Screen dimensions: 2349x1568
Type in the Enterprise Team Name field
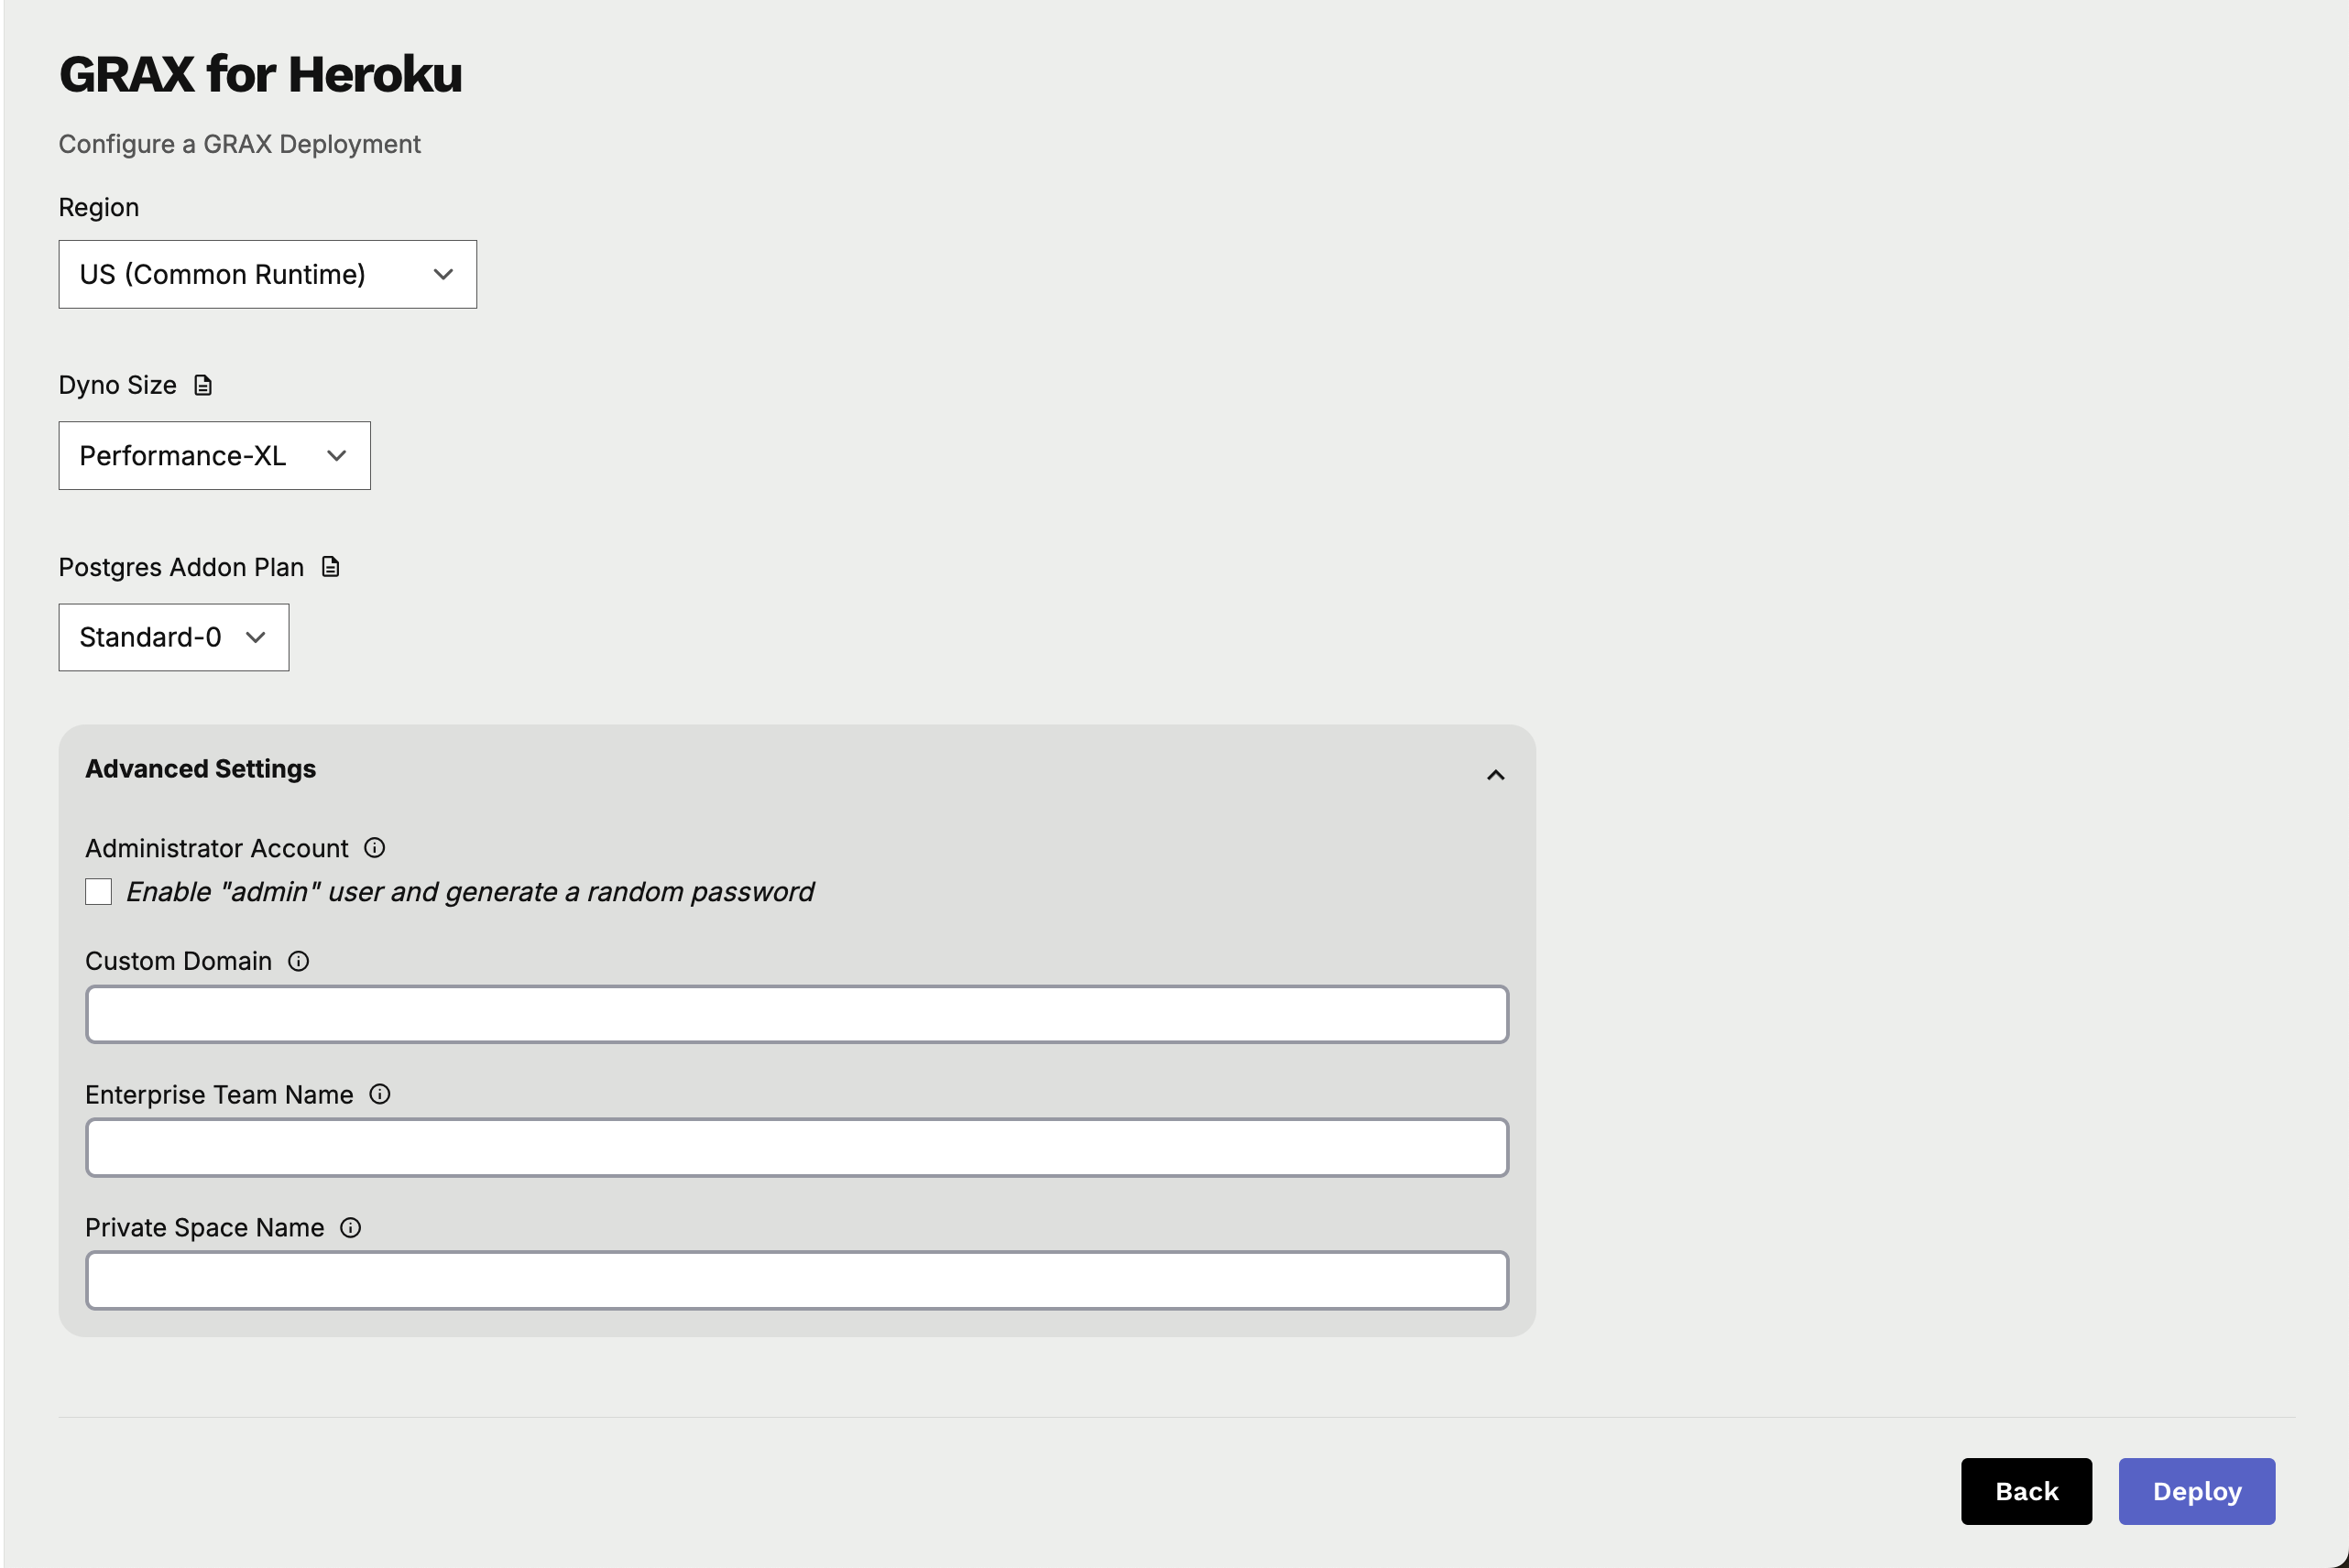tap(796, 1147)
